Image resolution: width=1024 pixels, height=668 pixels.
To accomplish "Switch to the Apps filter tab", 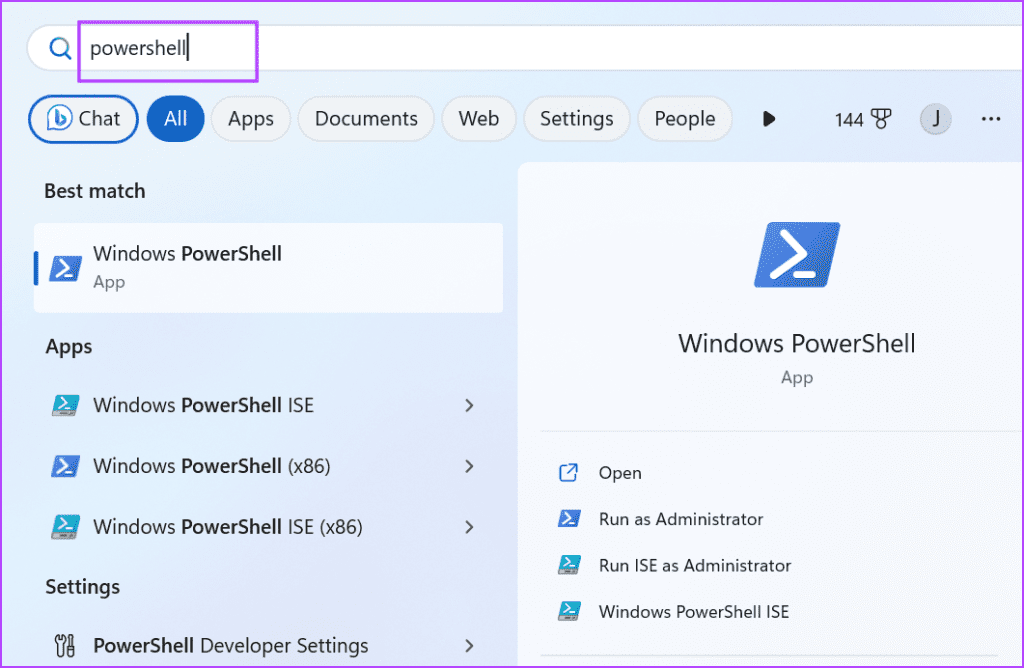I will tap(251, 119).
